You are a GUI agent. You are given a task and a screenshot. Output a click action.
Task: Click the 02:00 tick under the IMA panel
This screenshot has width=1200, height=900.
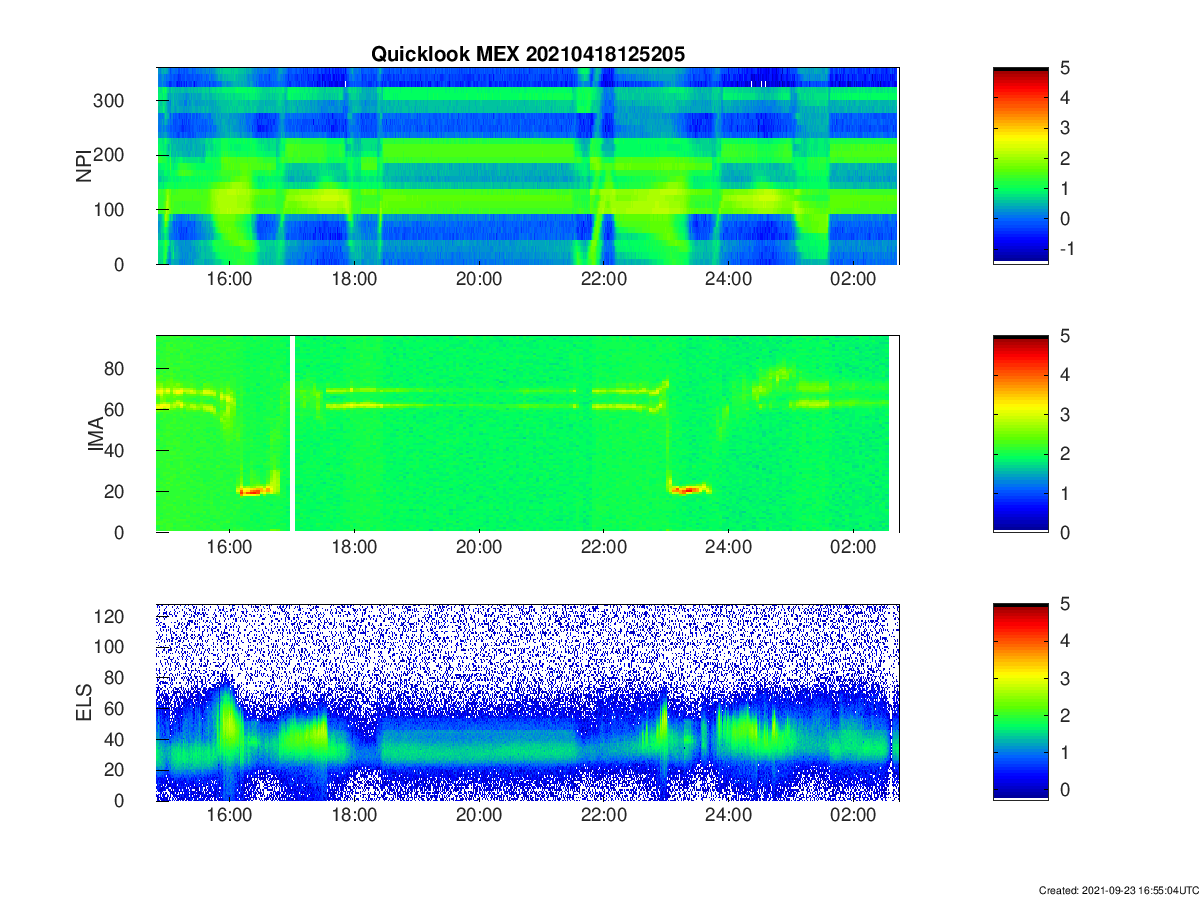coord(853,548)
